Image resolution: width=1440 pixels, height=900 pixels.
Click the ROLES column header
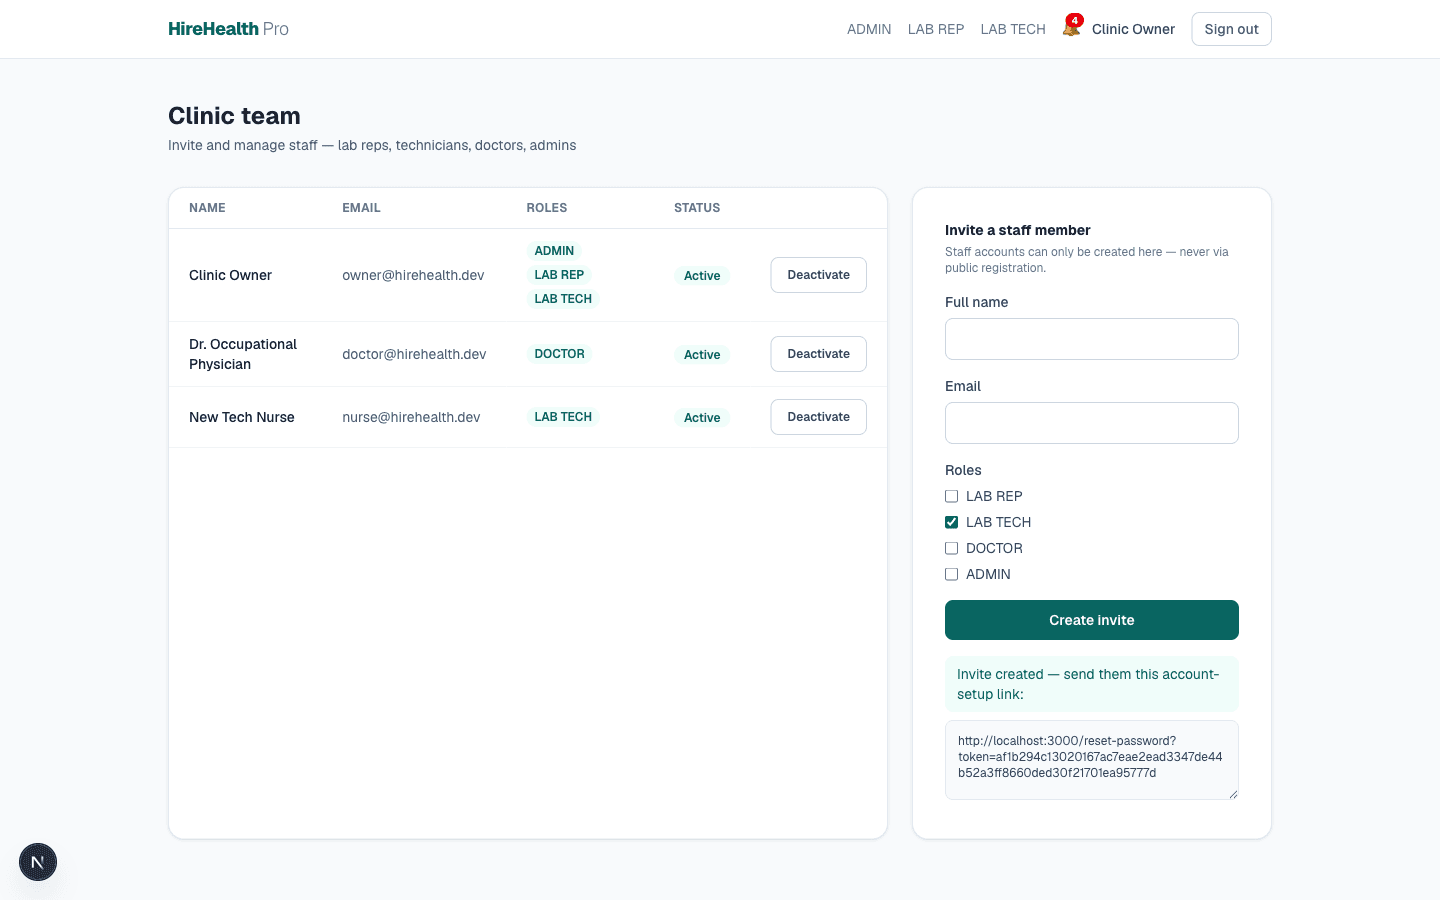coord(547,208)
